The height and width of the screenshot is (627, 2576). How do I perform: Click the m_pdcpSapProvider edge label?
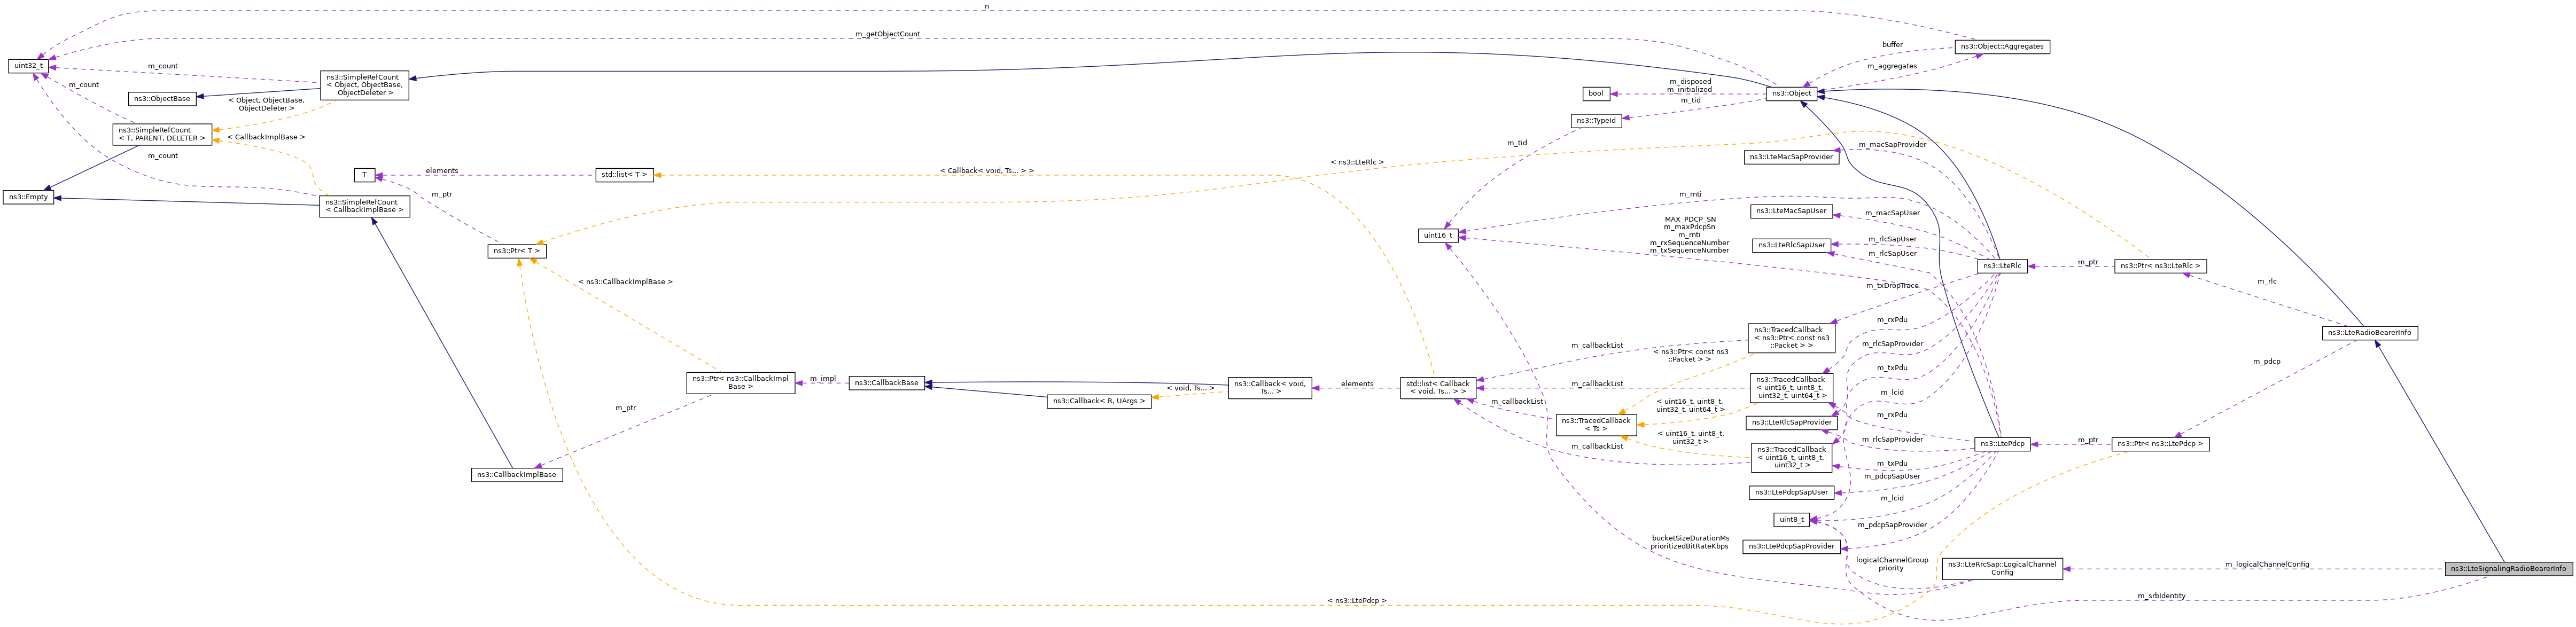[x=1892, y=525]
